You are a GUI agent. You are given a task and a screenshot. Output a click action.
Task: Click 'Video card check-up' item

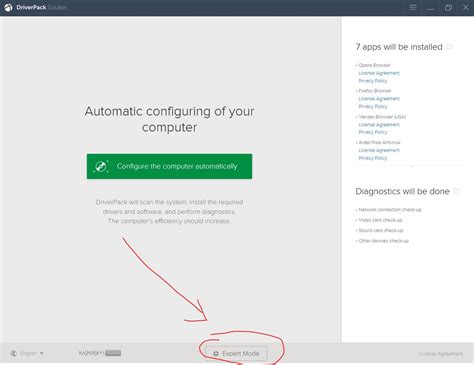[380, 220]
